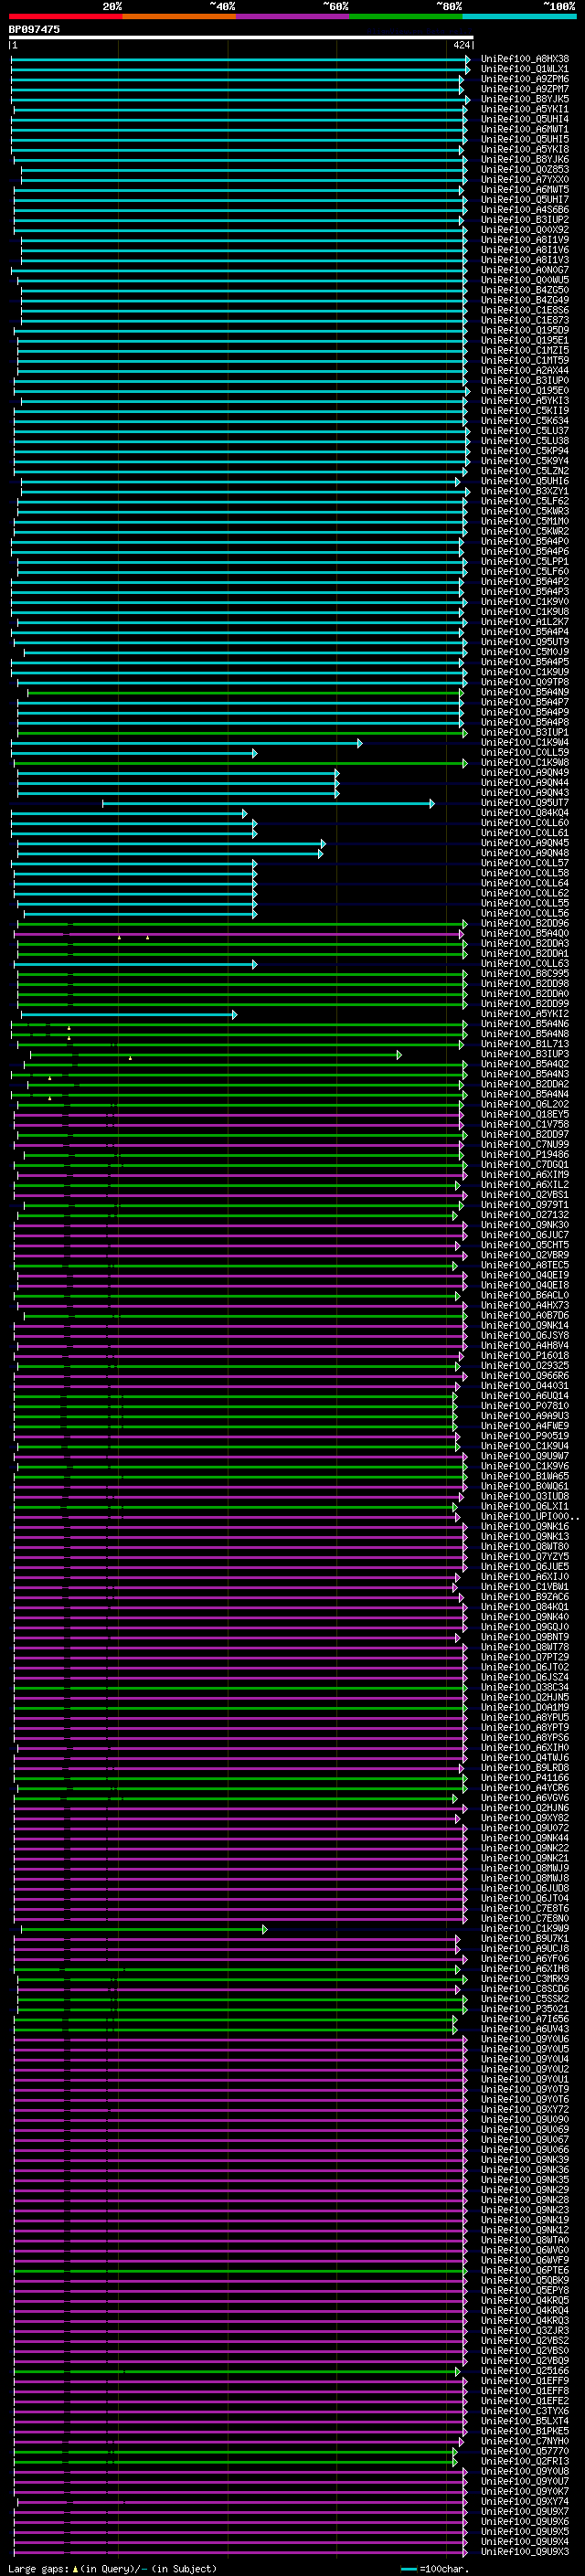Image resolution: width=585 pixels, height=2576 pixels.
Task: Open hit UniRef100_B8YJK5
Action: click(x=525, y=99)
